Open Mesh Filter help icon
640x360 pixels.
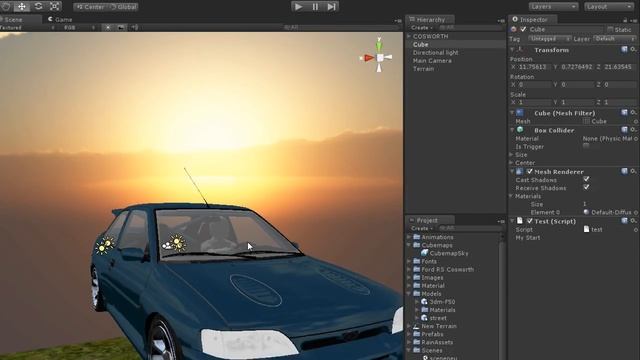[x=624, y=112]
